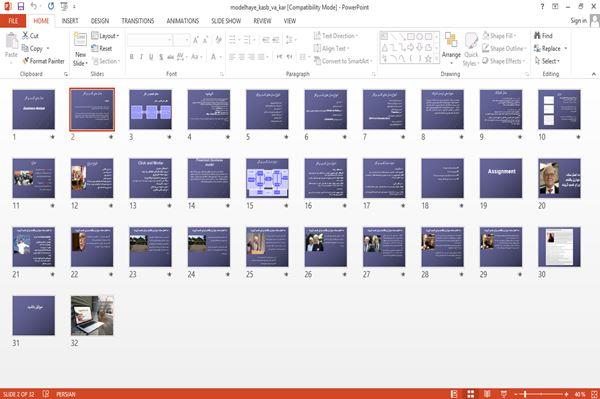
Task: Toggle Center paragraph alignment
Action: click(x=242, y=57)
